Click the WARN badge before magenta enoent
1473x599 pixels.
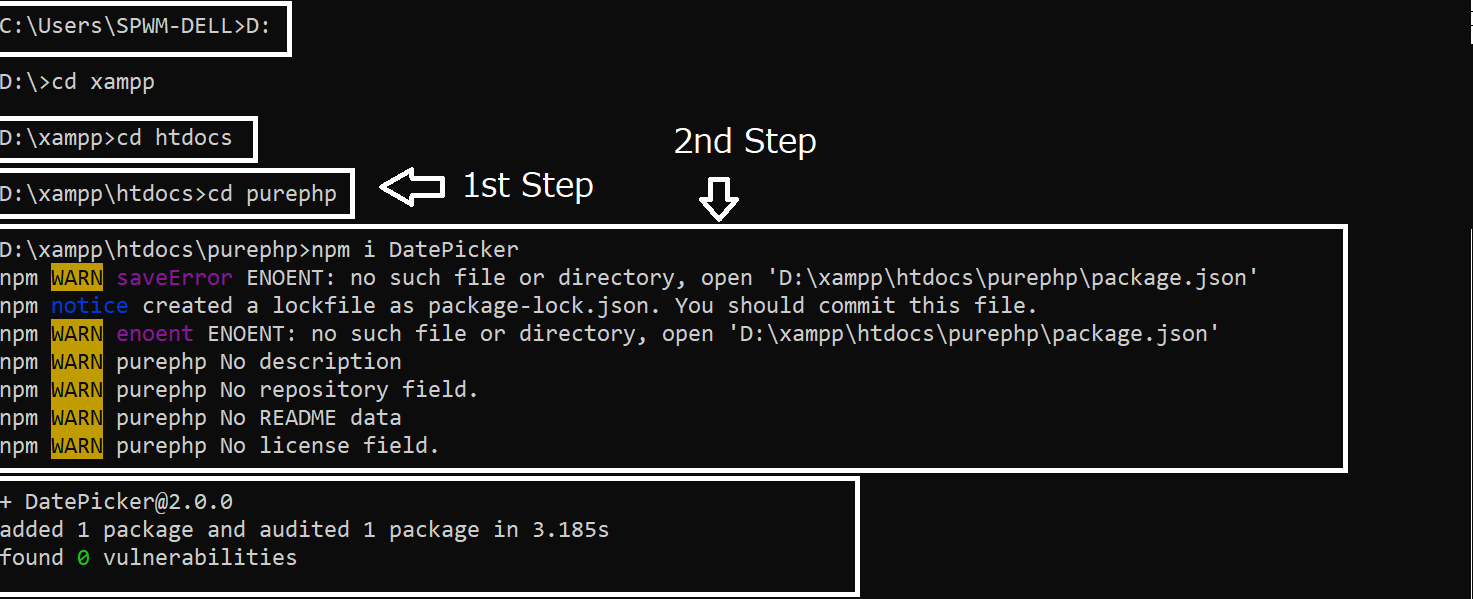77,333
